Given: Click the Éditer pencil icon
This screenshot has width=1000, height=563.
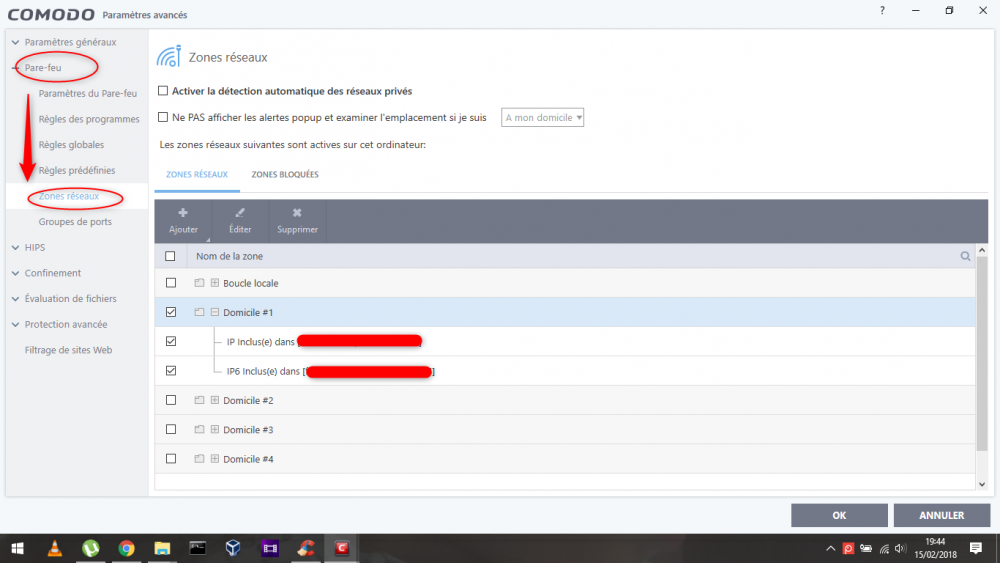Looking at the screenshot, I should point(240,213).
